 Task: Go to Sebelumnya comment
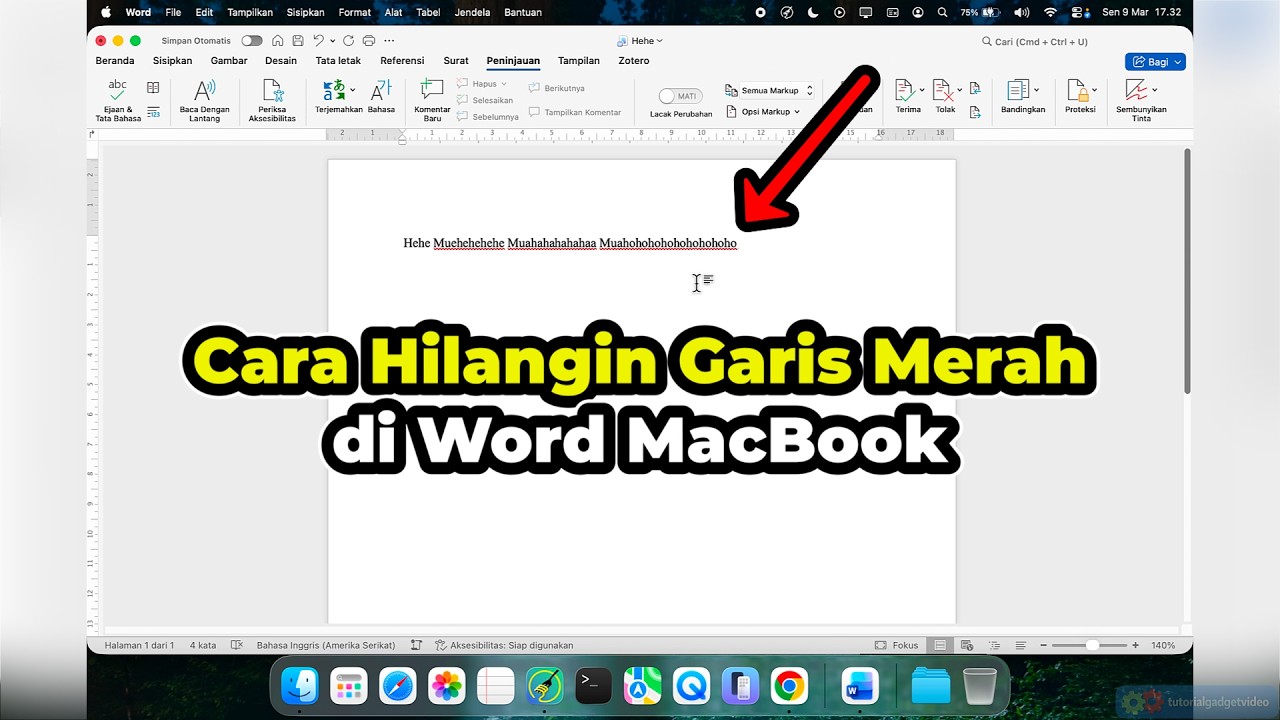click(x=488, y=116)
